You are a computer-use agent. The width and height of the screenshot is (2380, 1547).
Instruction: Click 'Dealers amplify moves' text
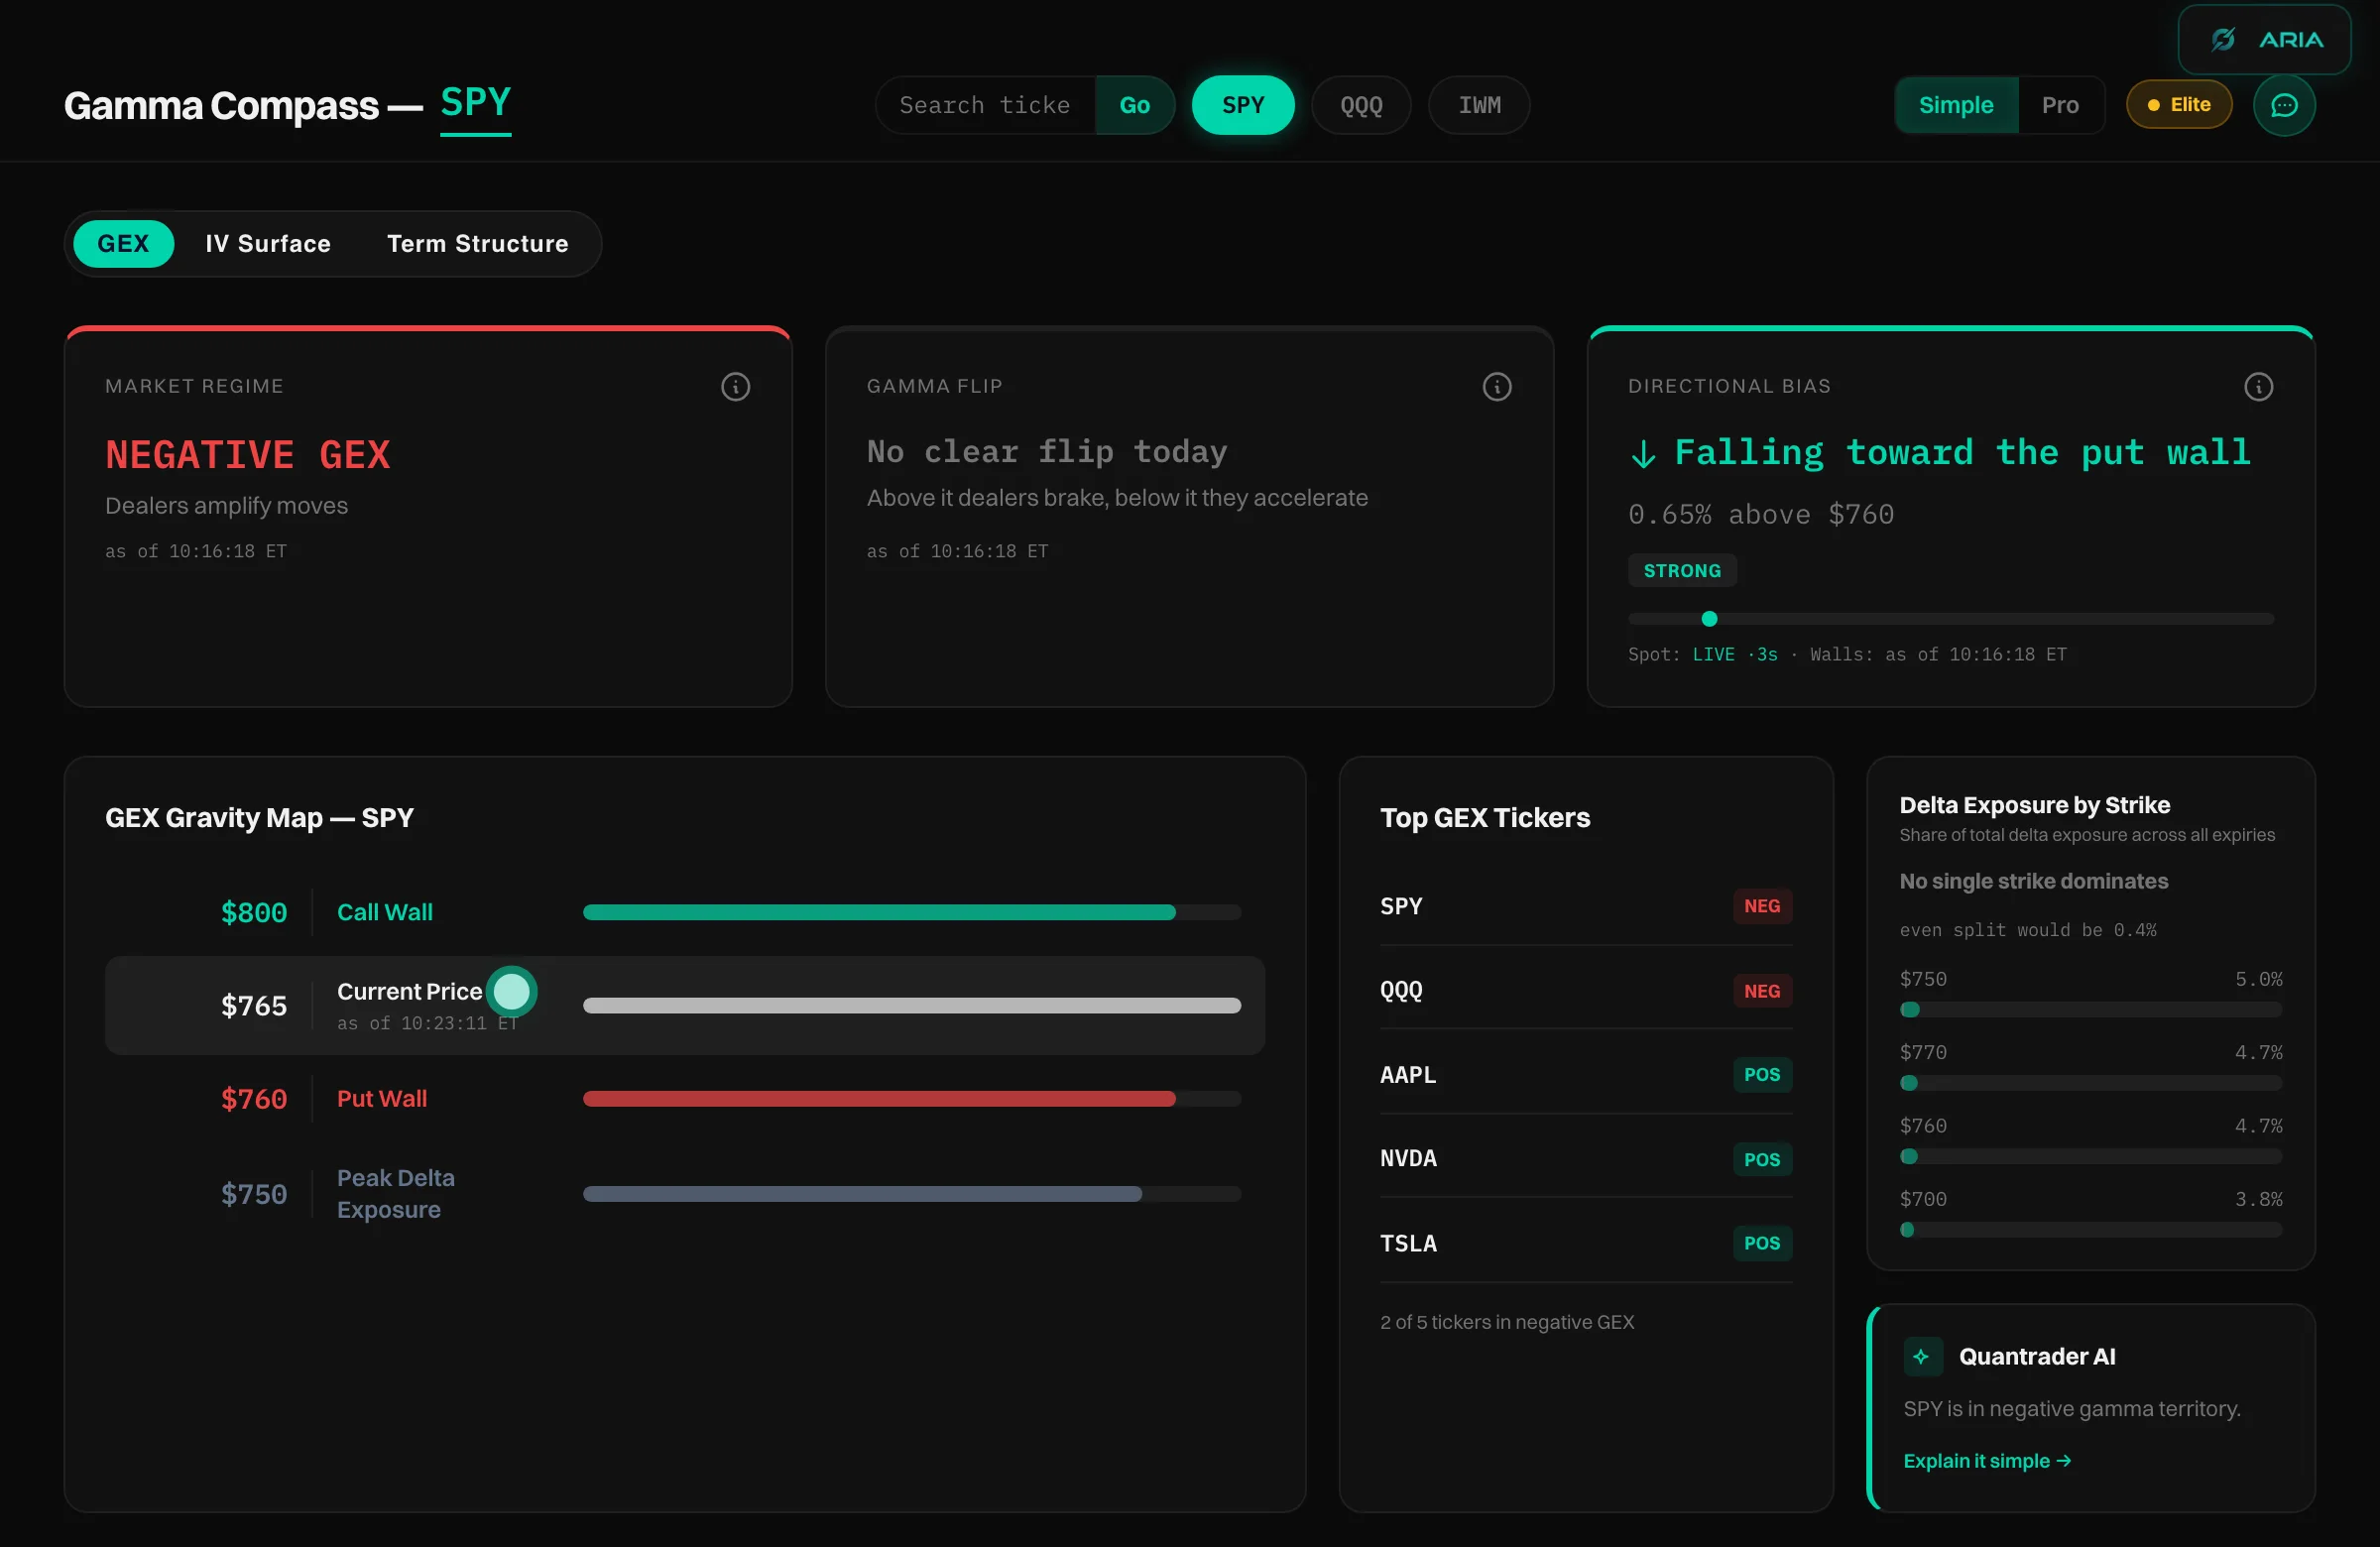tap(227, 506)
